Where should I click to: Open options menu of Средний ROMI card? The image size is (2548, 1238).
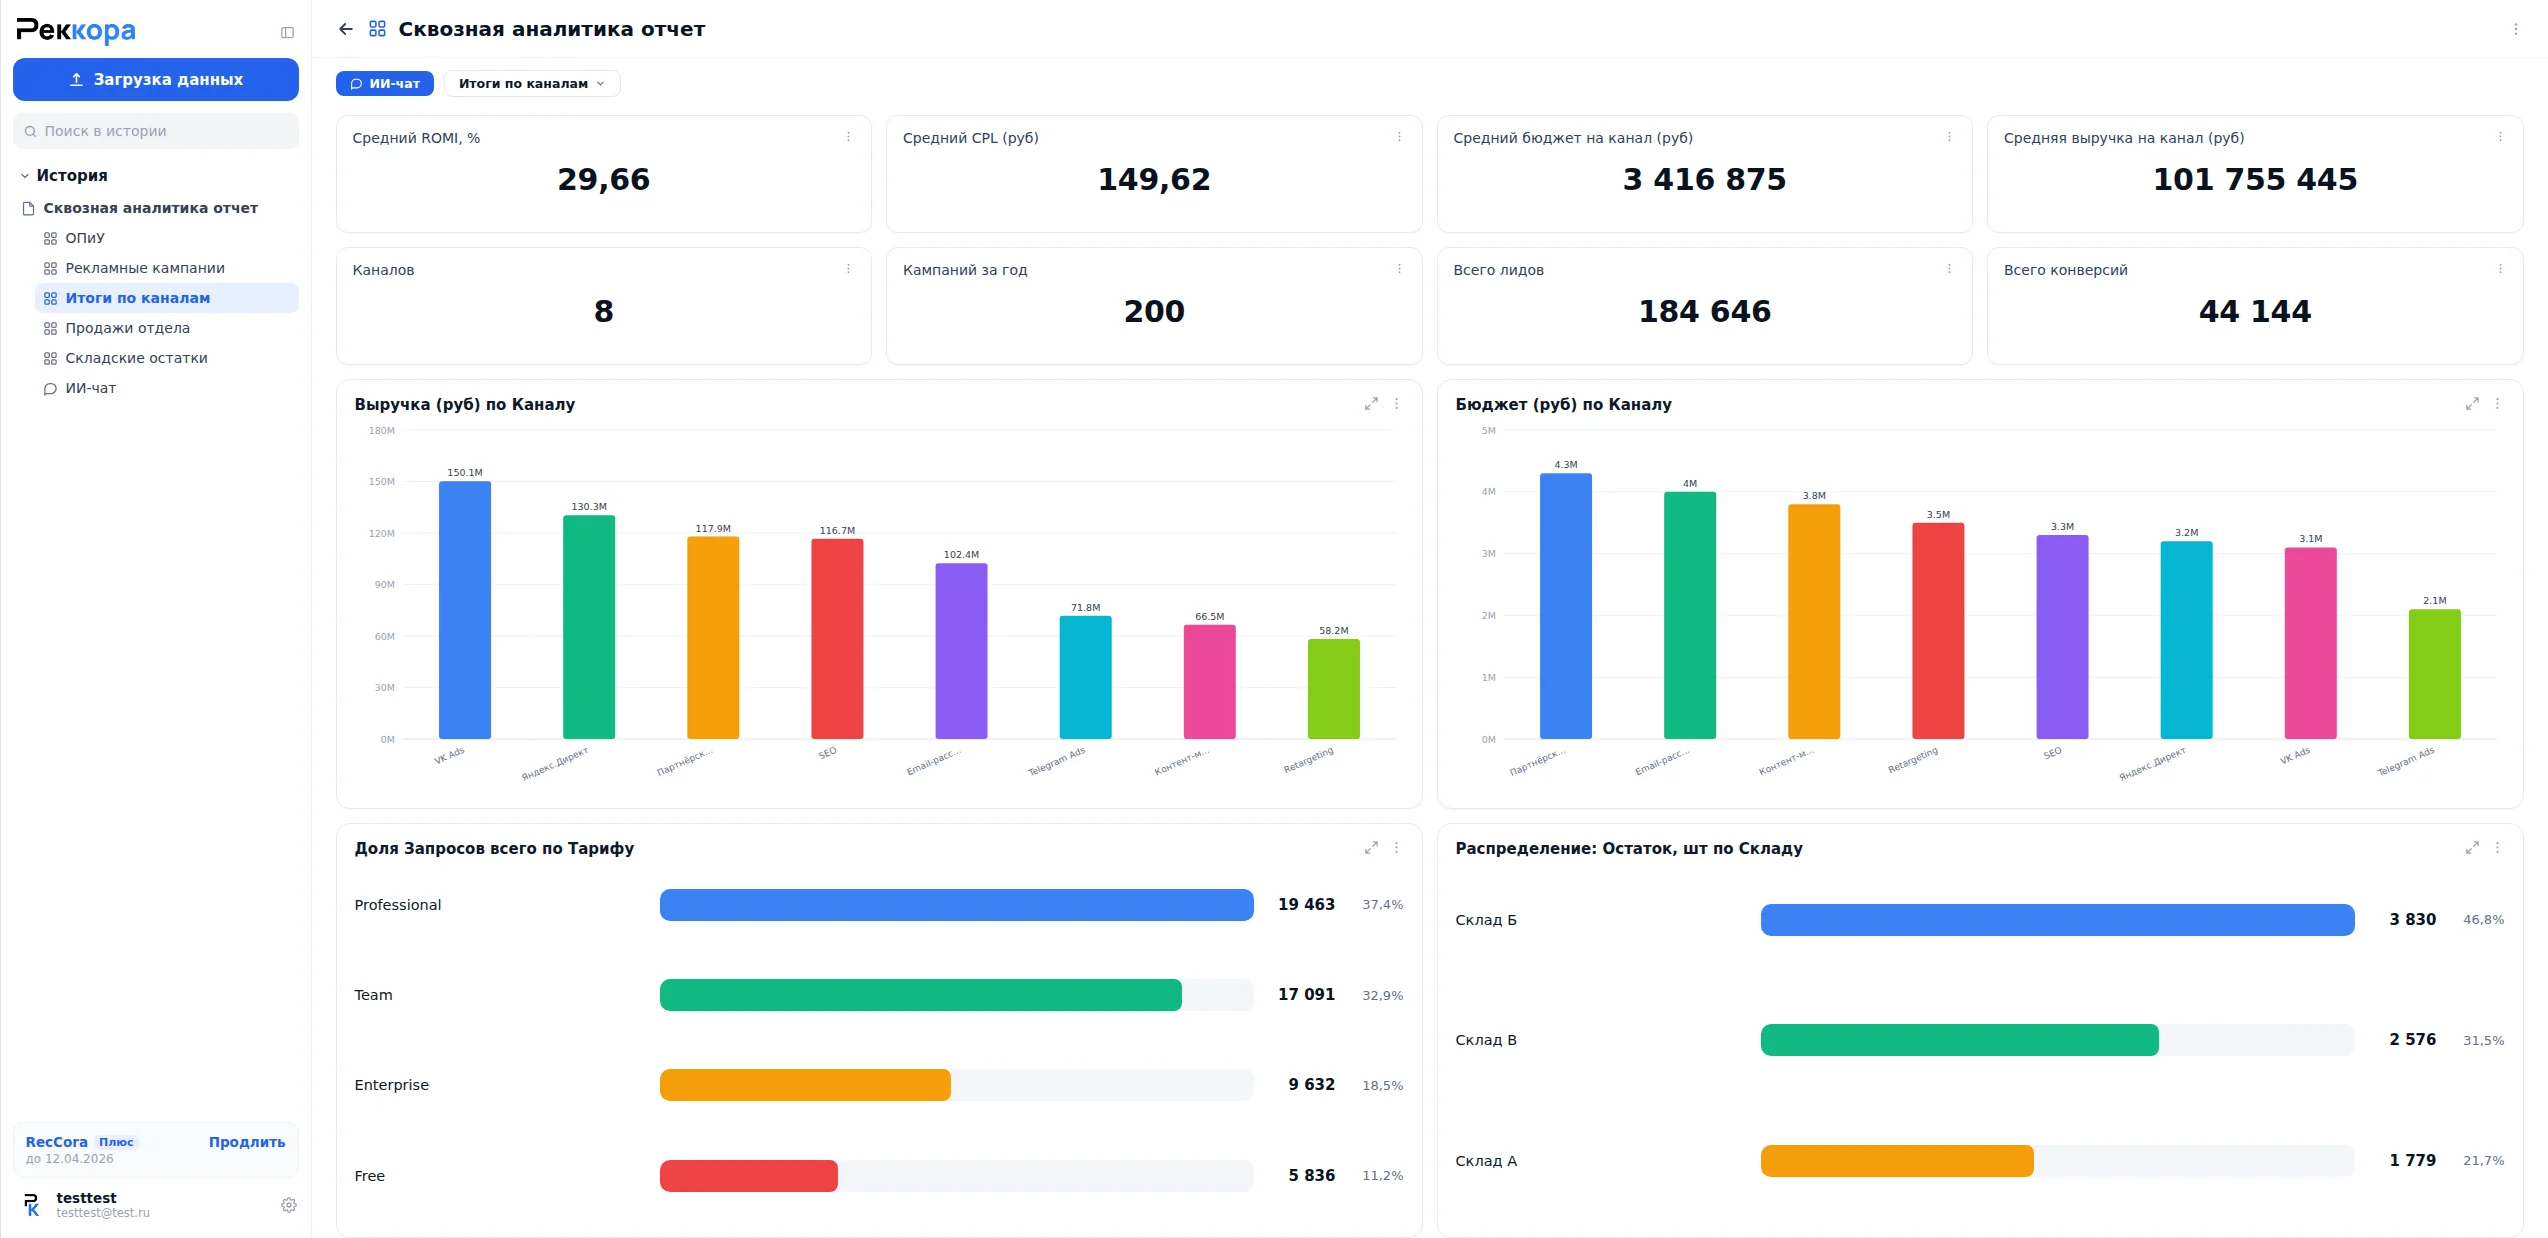[x=848, y=137]
